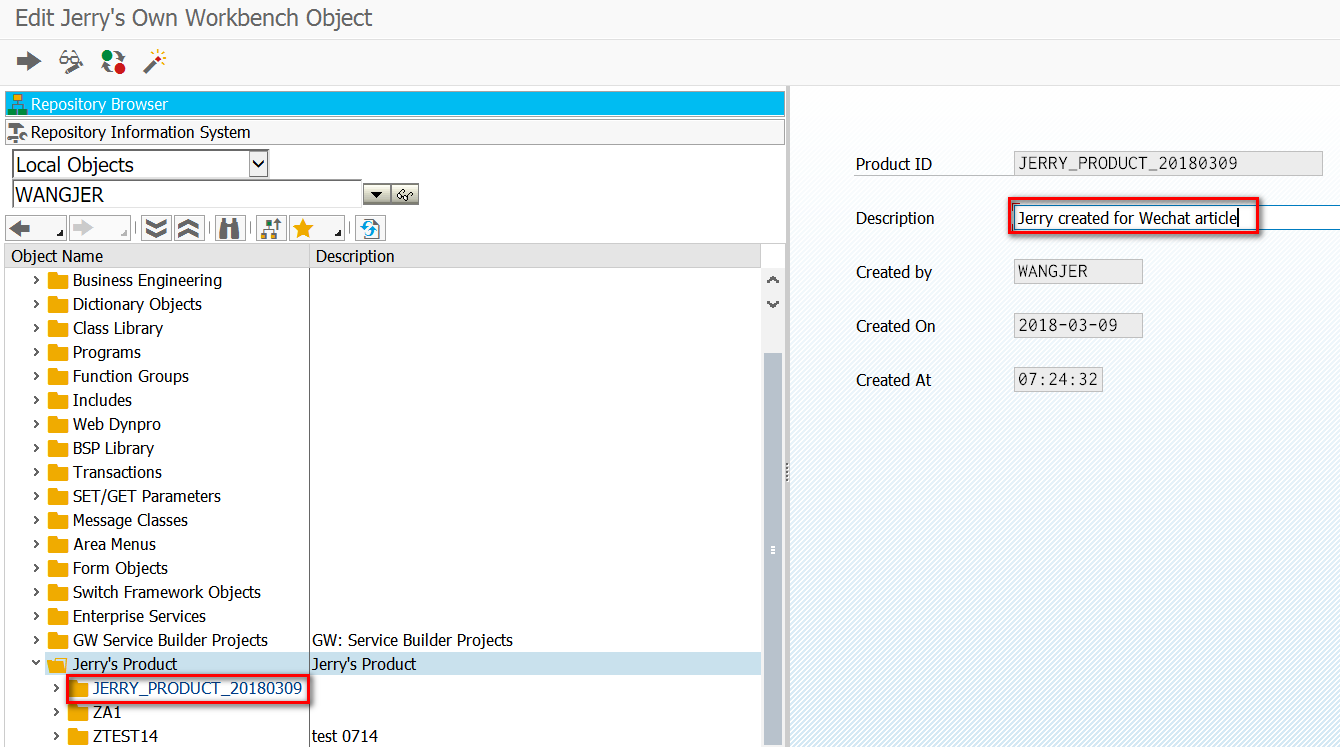Expand the Includes node
The image size is (1340, 747).
(36, 400)
